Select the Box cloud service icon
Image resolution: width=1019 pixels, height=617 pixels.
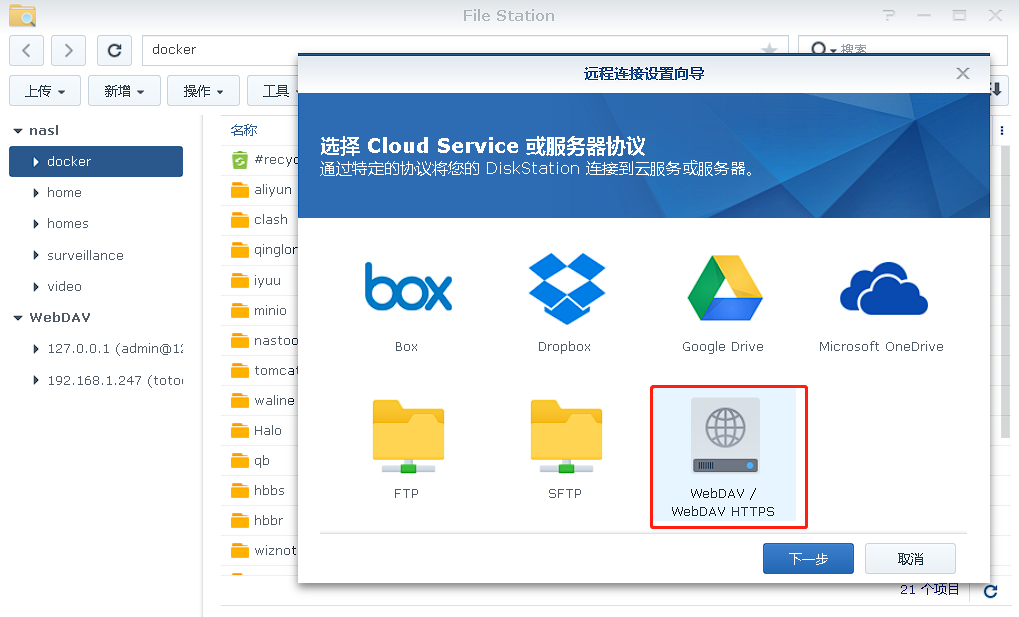pos(407,287)
